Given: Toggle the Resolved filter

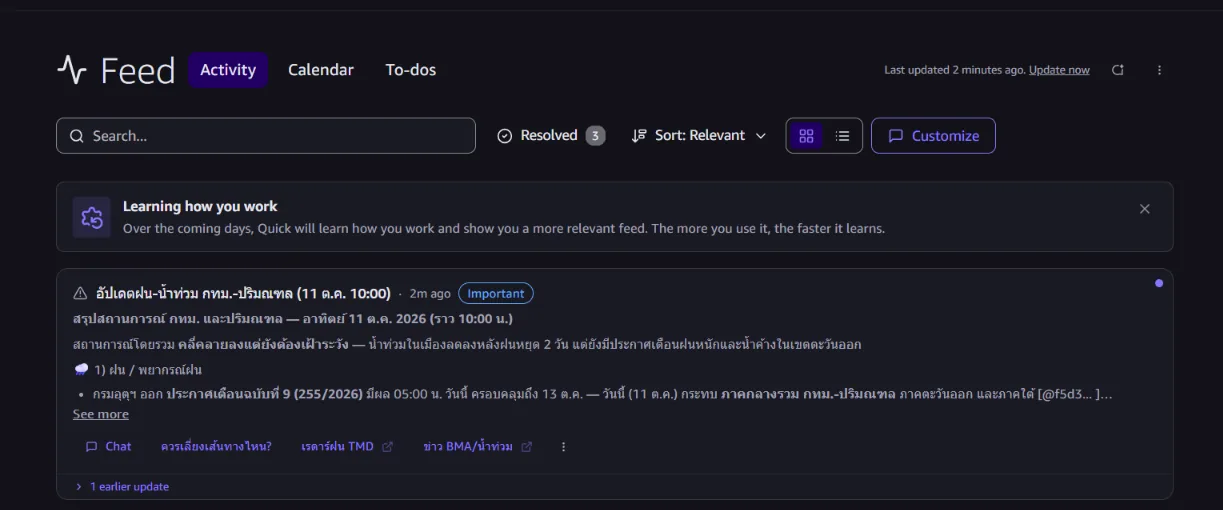Looking at the screenshot, I should tap(551, 136).
